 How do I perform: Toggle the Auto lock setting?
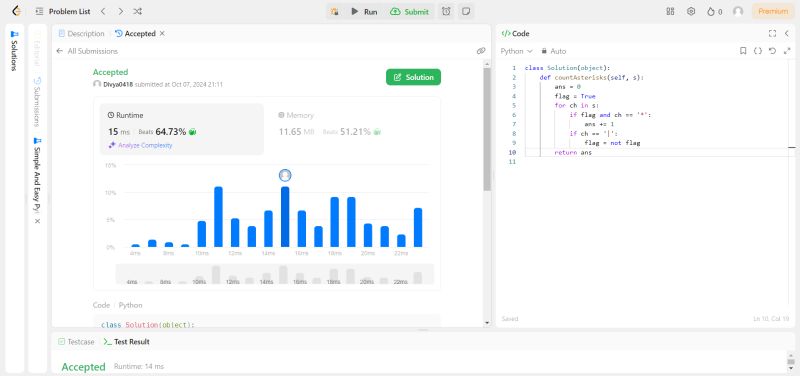(554, 51)
